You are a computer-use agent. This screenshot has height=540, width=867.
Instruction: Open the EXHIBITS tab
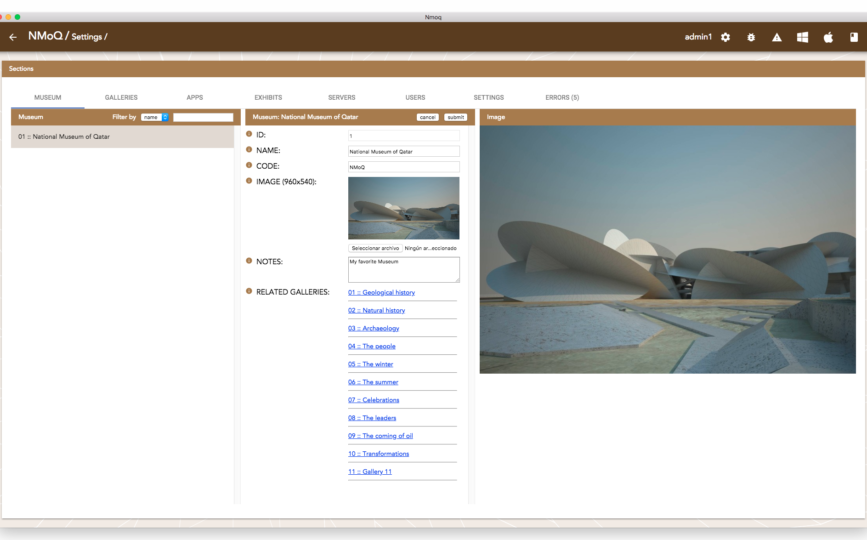click(268, 97)
